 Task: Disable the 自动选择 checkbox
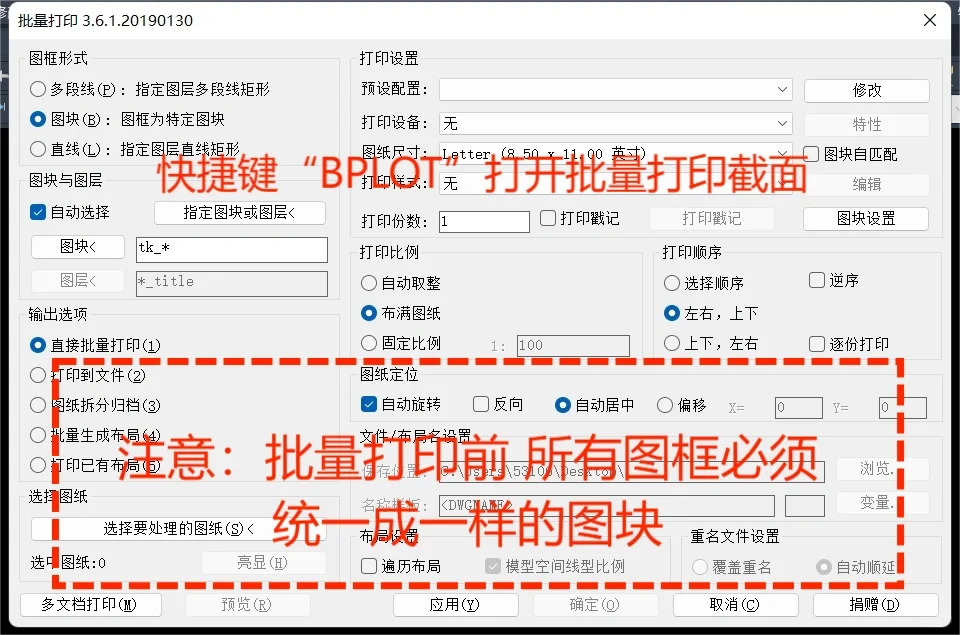click(x=38, y=212)
